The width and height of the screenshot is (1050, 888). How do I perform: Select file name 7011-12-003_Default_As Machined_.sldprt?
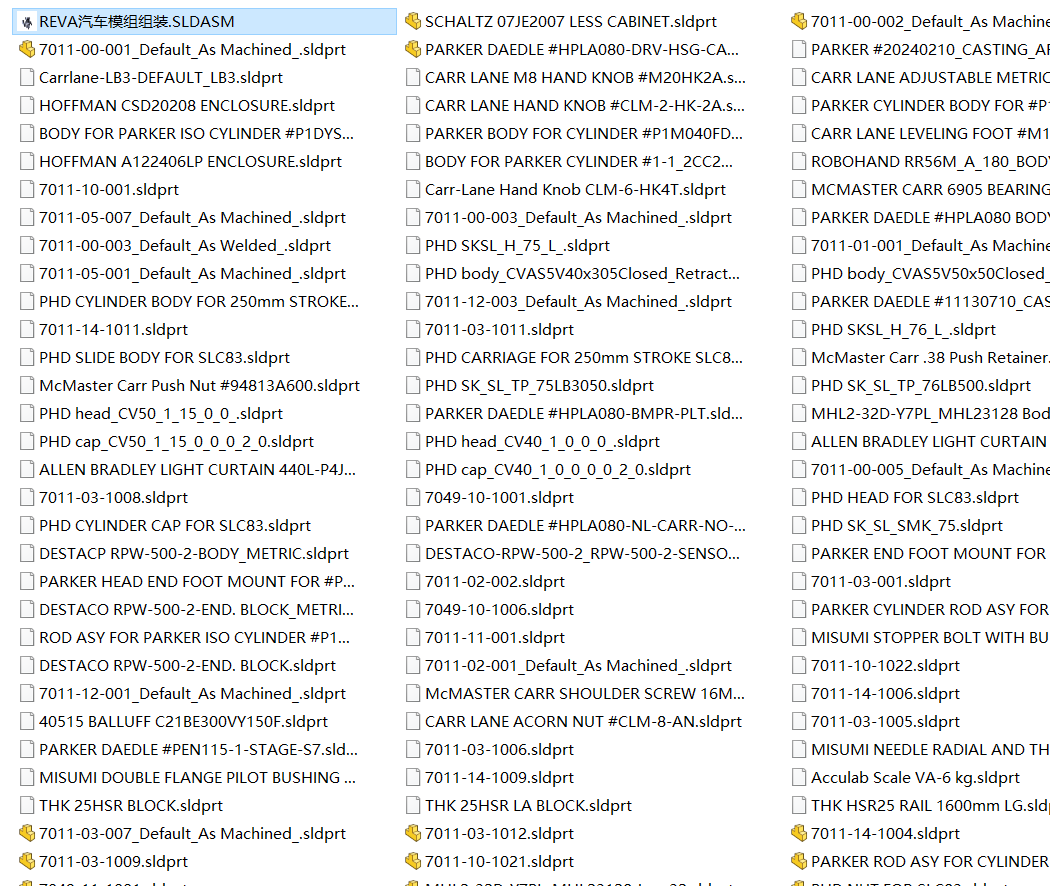click(x=578, y=302)
